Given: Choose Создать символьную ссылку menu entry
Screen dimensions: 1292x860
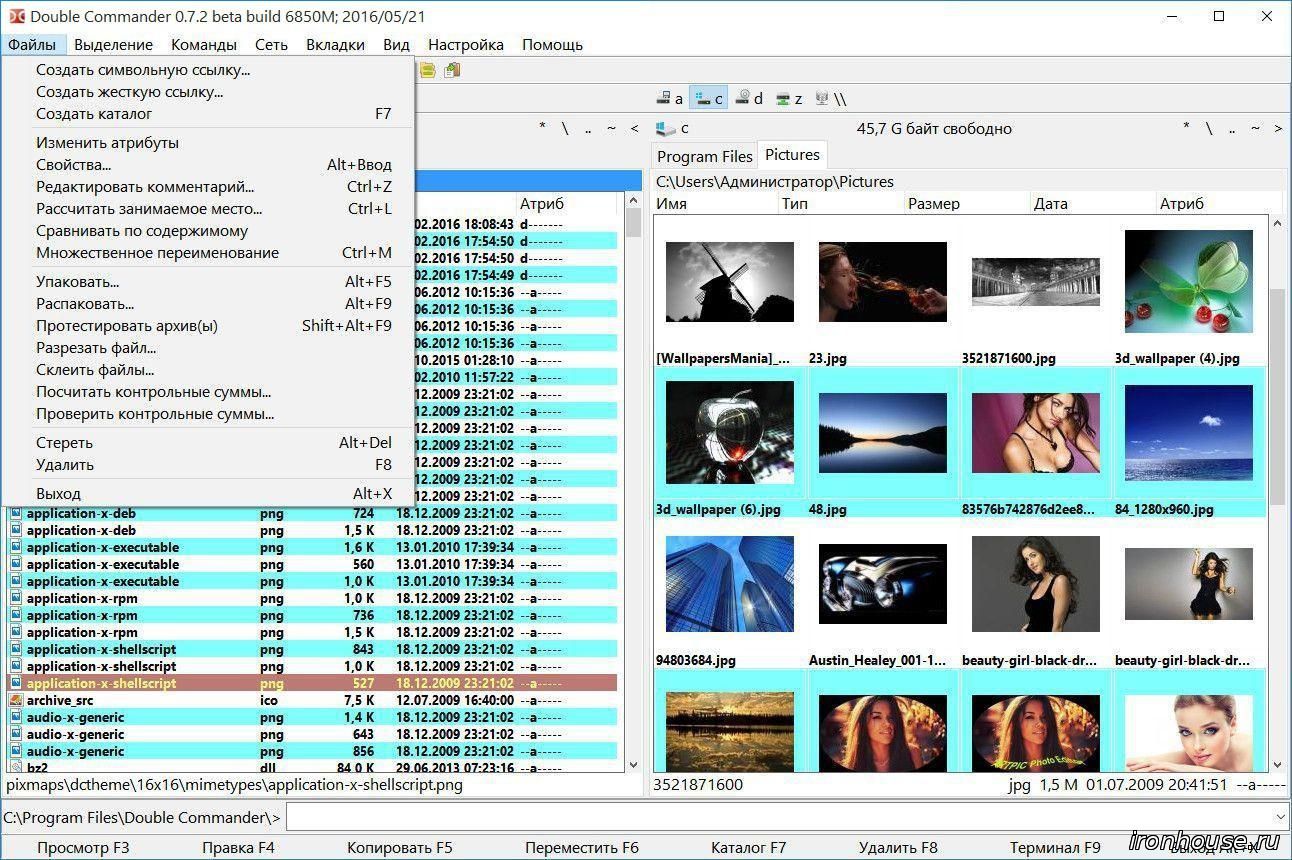Looking at the screenshot, I should click(x=209, y=70).
